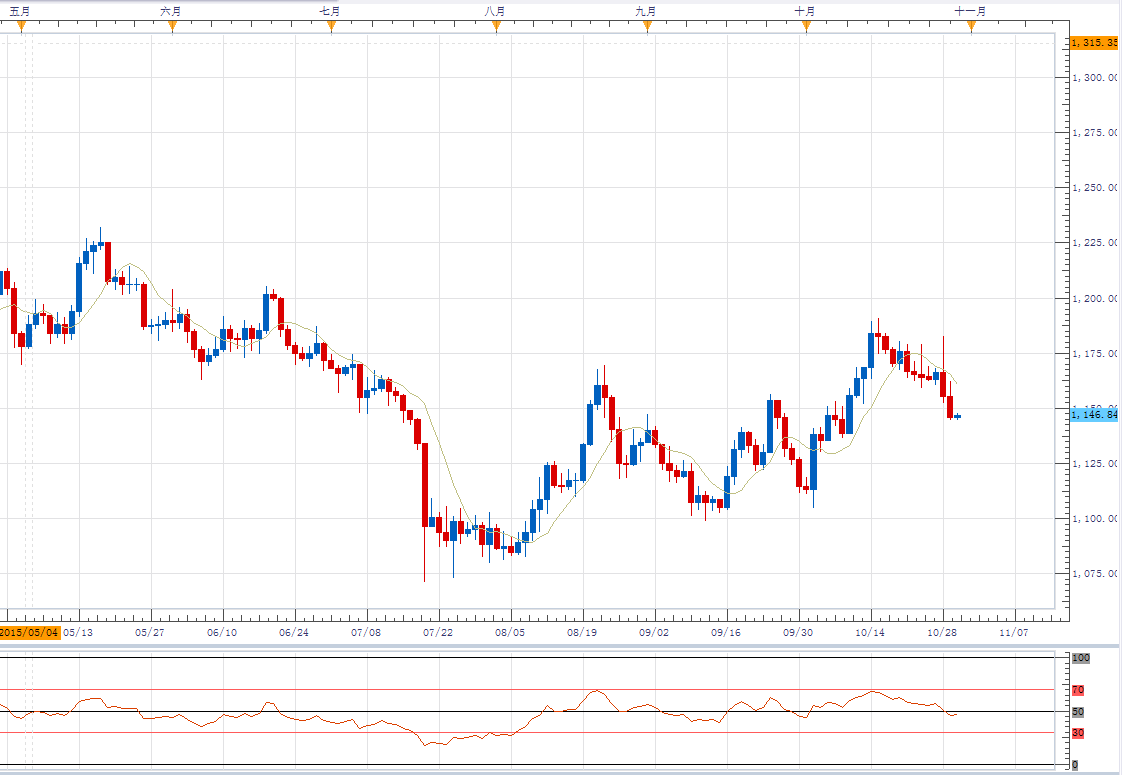Click the 1,300 price axis label
The width and height of the screenshot is (1122, 775).
[1096, 77]
